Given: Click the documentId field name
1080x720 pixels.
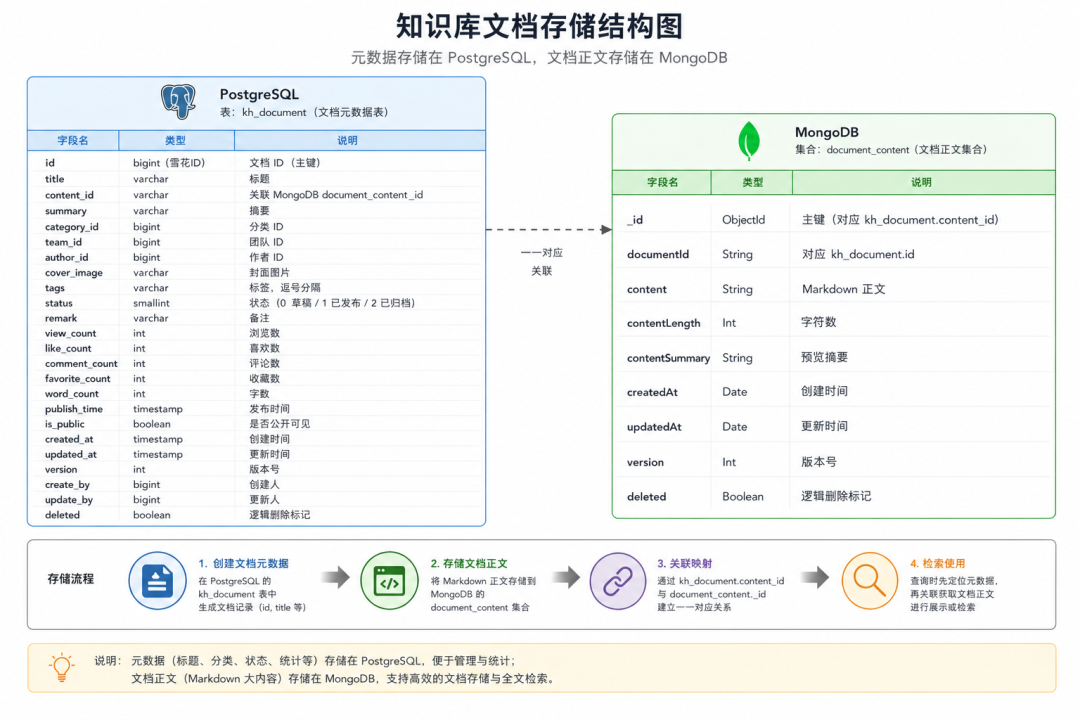Looking at the screenshot, I should pos(658,254).
